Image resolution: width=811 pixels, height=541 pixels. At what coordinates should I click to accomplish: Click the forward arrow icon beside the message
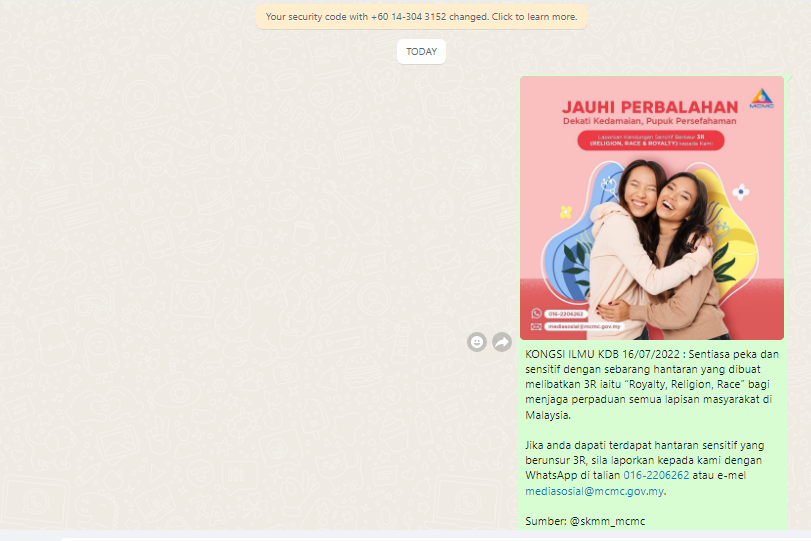502,342
